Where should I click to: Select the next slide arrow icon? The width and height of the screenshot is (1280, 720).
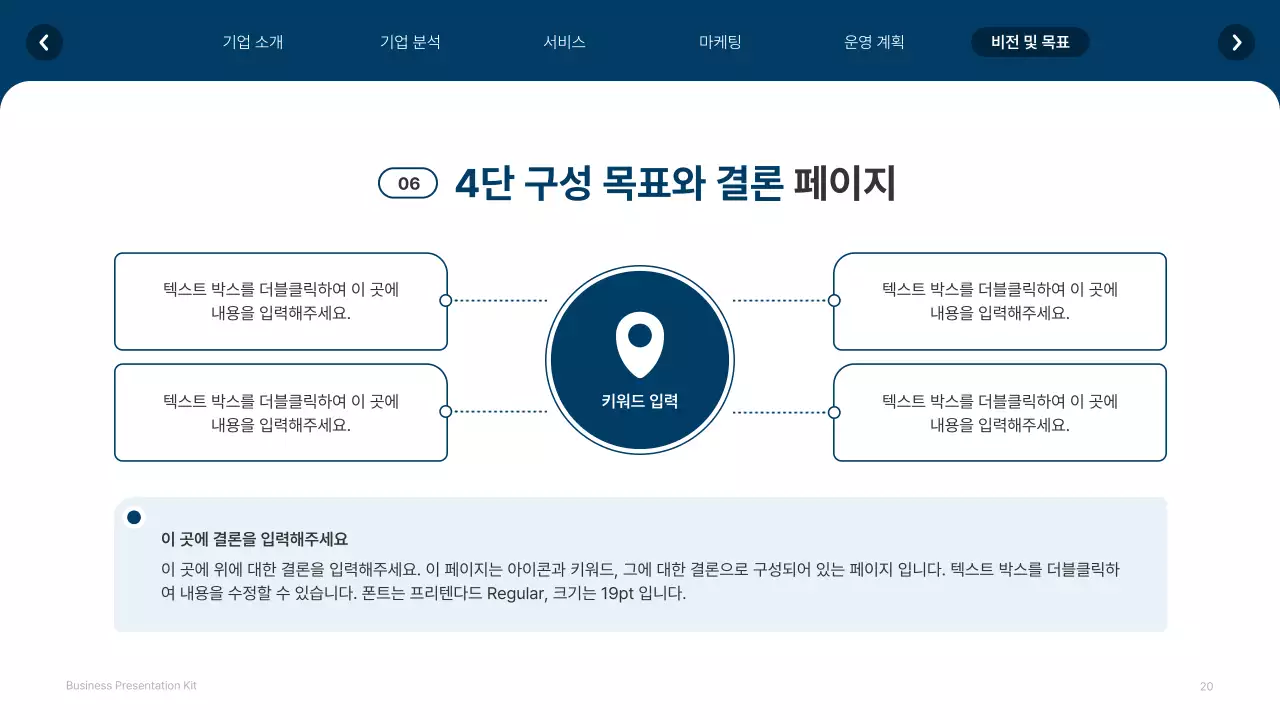(x=1236, y=42)
